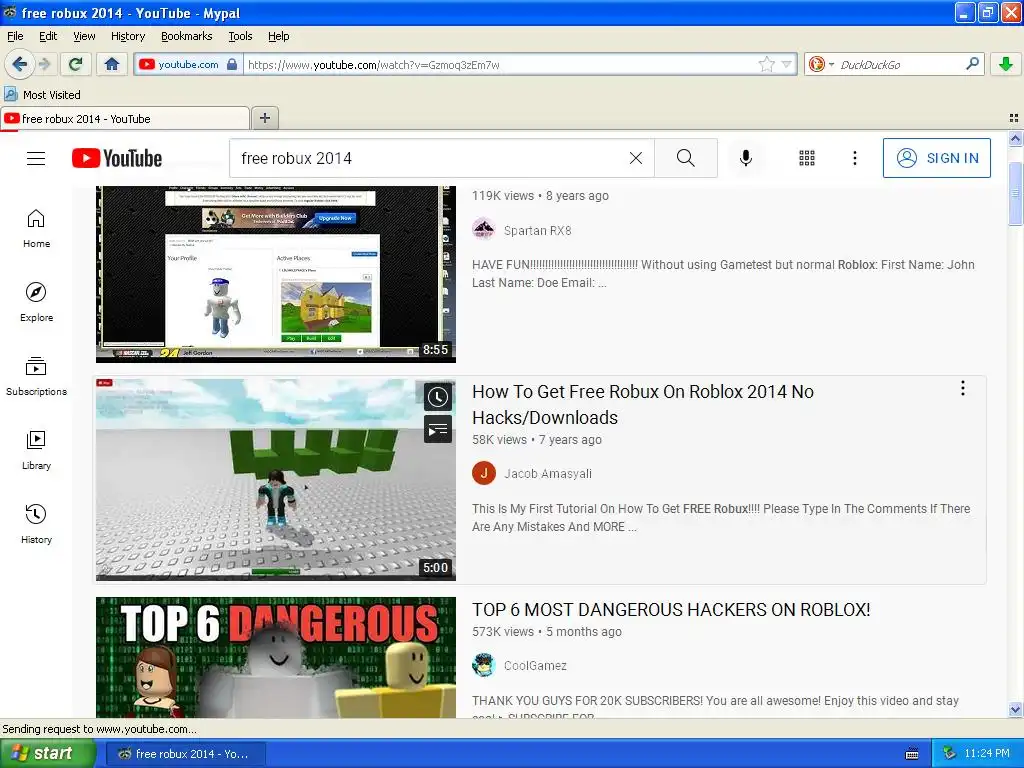Open the Tools menu
The height and width of the screenshot is (768, 1024).
point(240,36)
